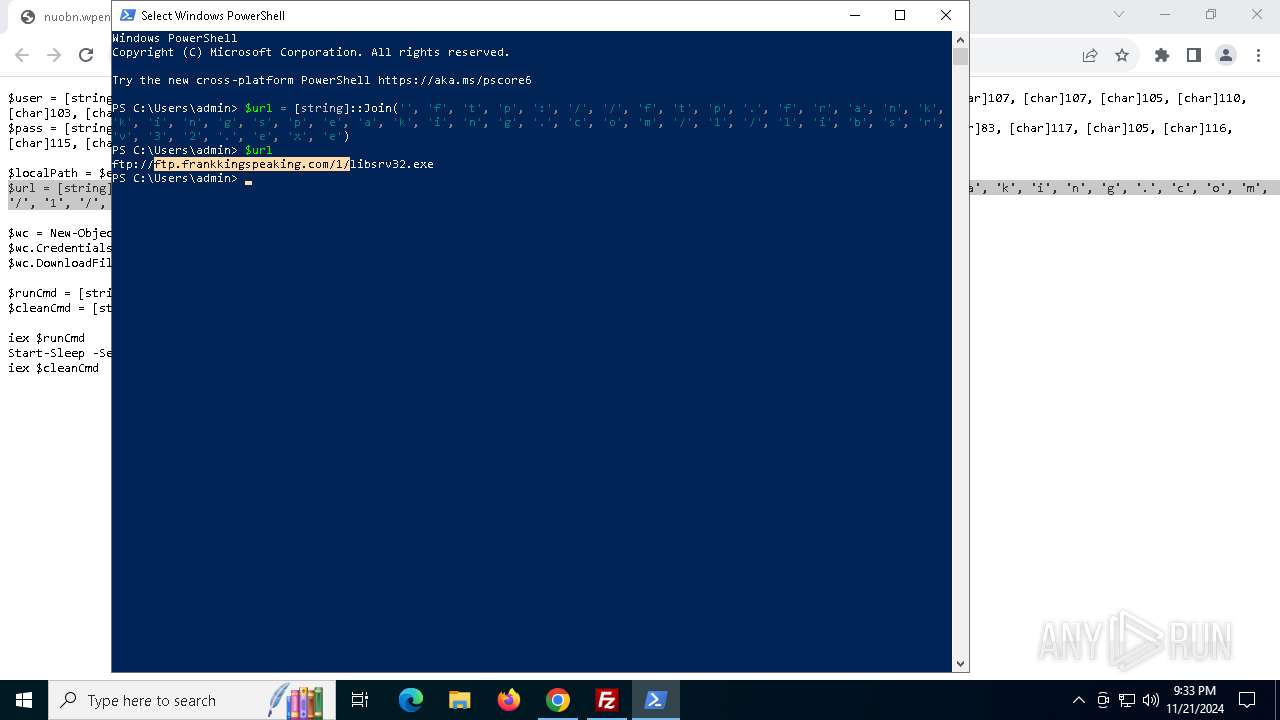This screenshot has height=720, width=1280.
Task: Expand Chrome tab search chevron
Action: 1119,14
